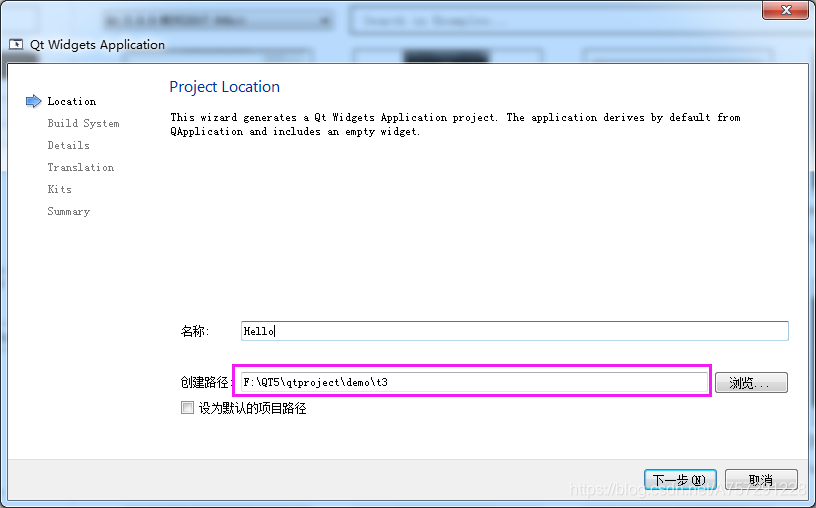
Task: Click the Qt Widgets Application title icon
Action: [x=16, y=45]
